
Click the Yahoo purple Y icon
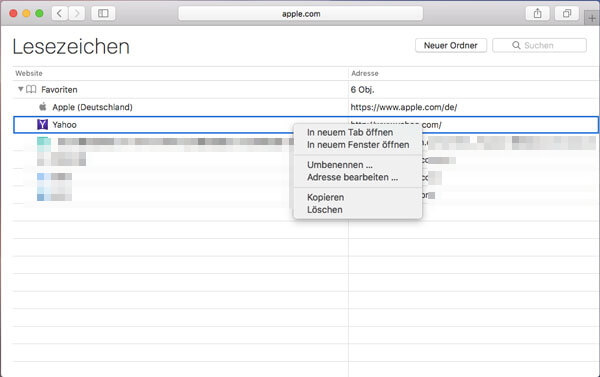point(42,124)
